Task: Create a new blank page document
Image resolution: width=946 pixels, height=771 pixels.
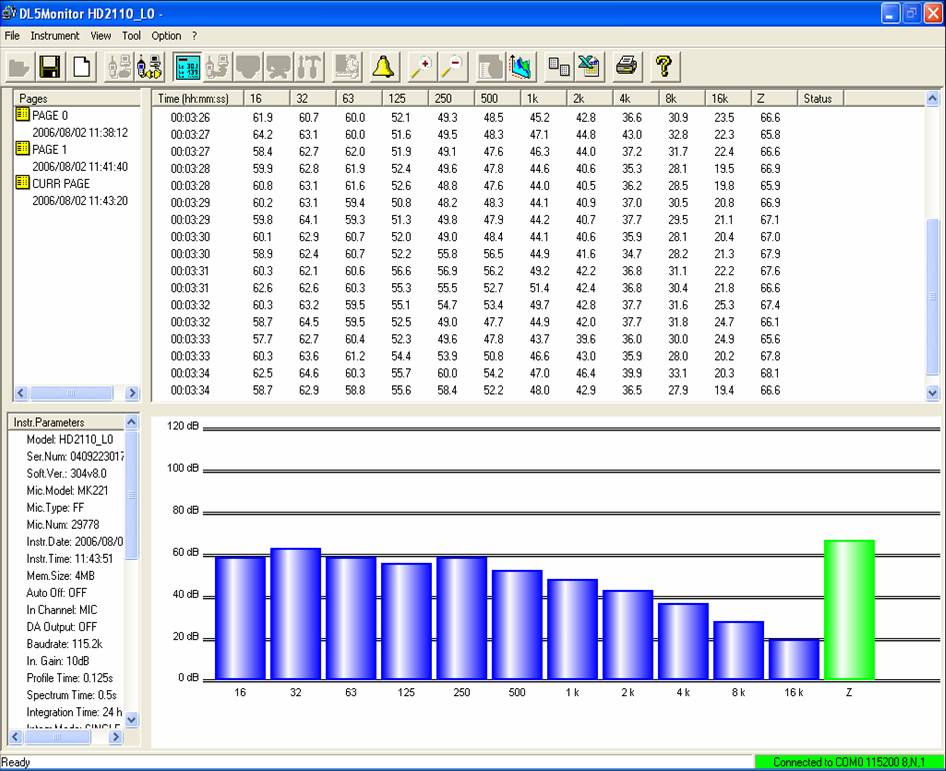Action: 81,66
